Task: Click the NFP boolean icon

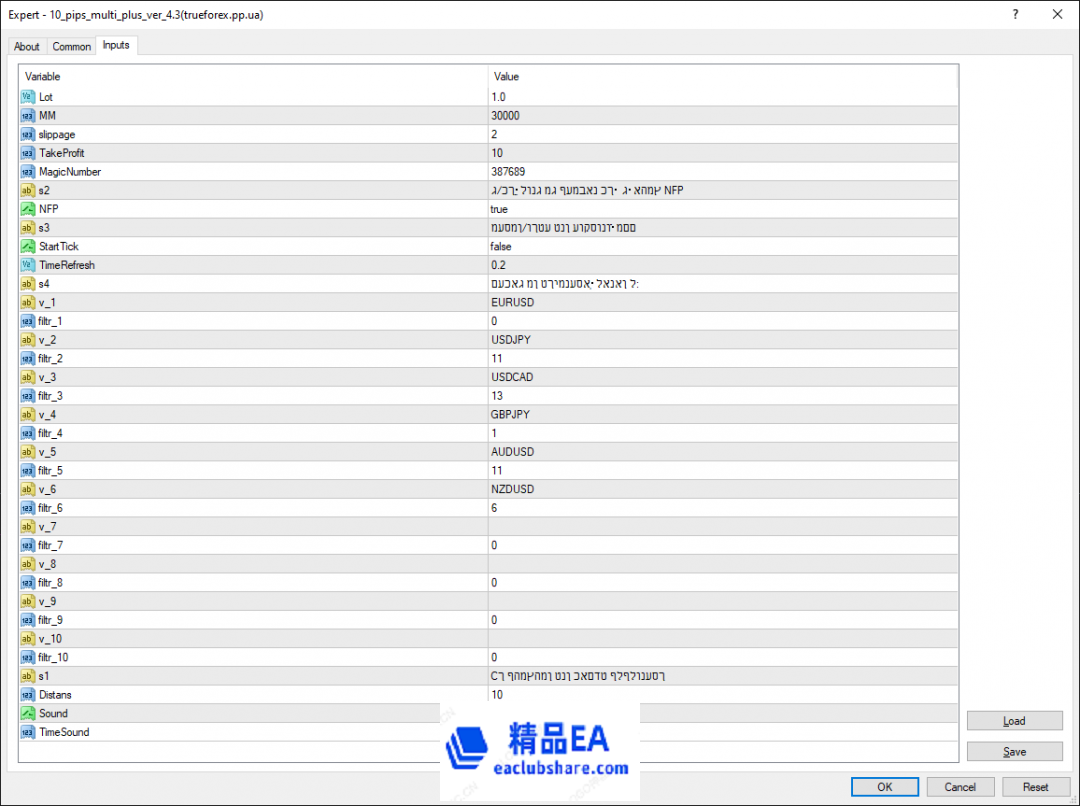Action: 28,209
